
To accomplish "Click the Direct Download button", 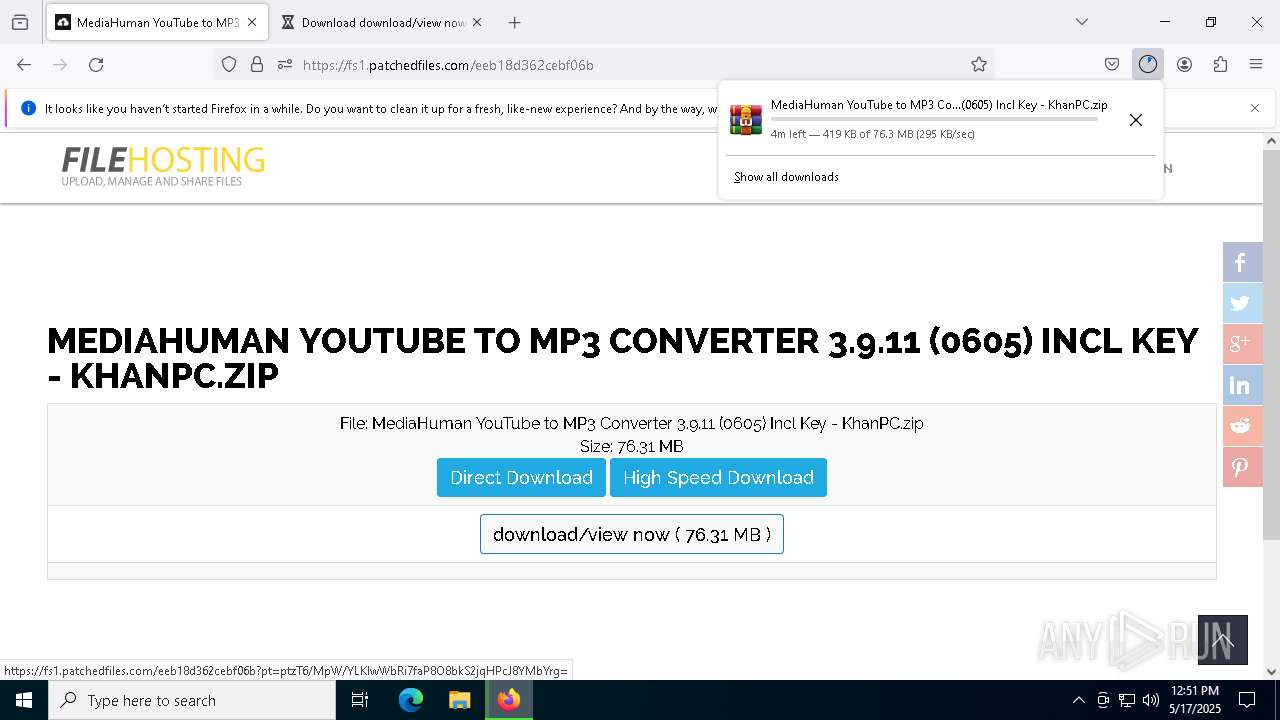I will (x=521, y=477).
